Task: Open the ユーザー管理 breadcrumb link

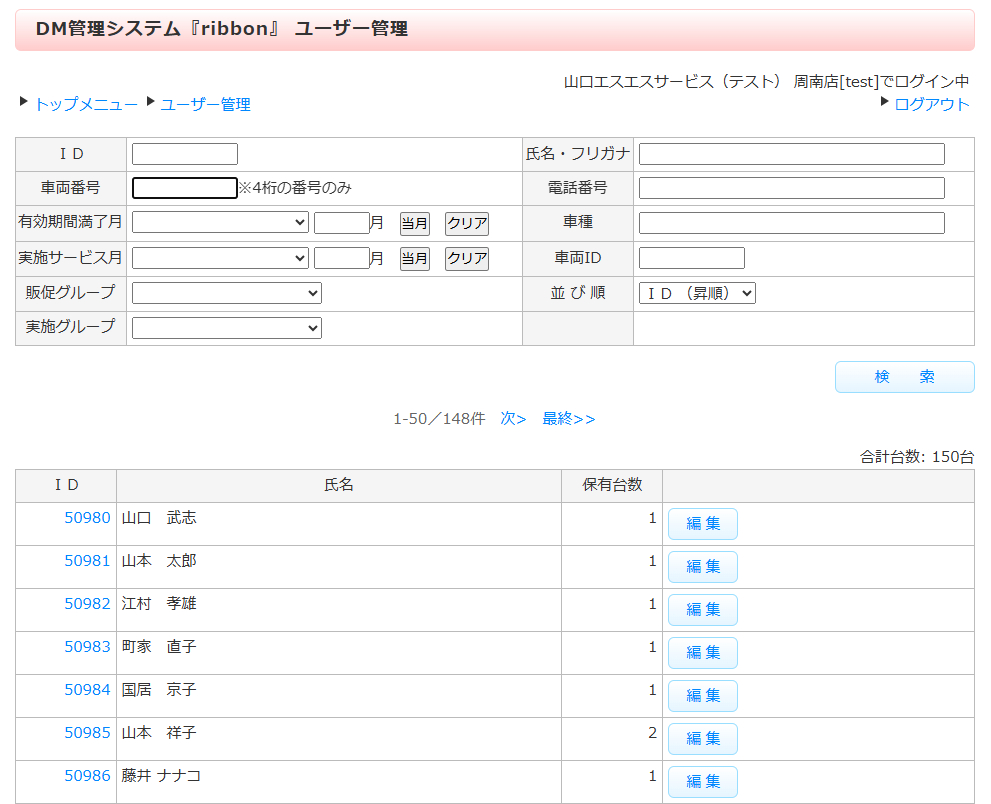Action: pos(205,104)
